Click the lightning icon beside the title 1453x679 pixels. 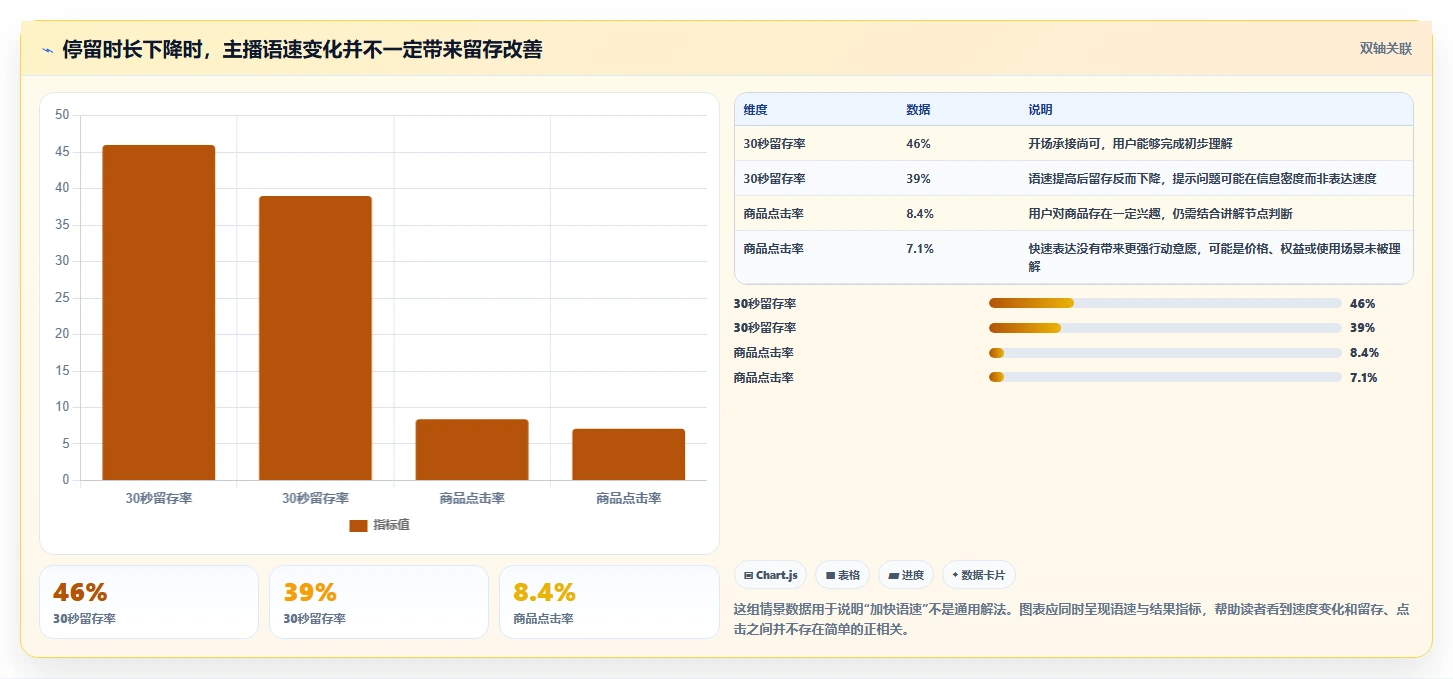pyautogui.click(x=47, y=50)
